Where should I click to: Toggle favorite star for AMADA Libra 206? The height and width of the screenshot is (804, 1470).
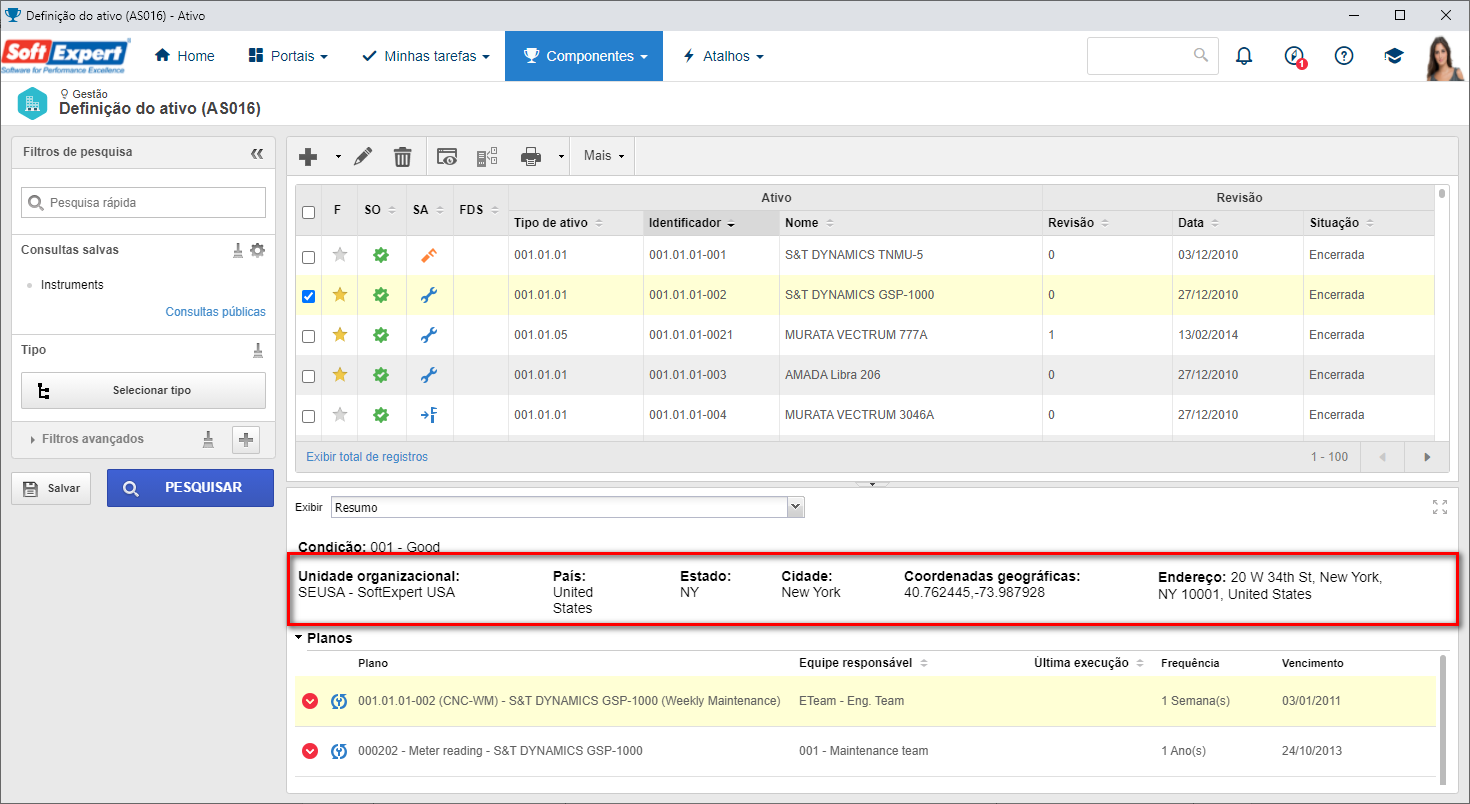pos(340,375)
